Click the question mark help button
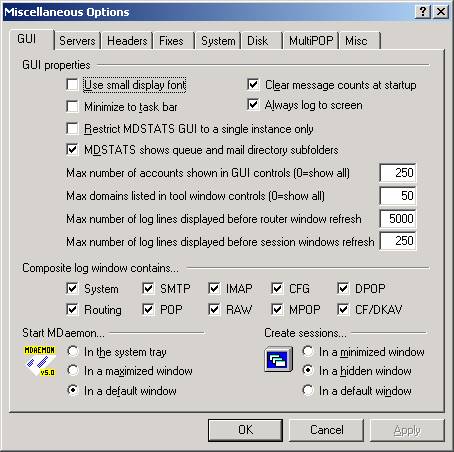 click(423, 12)
